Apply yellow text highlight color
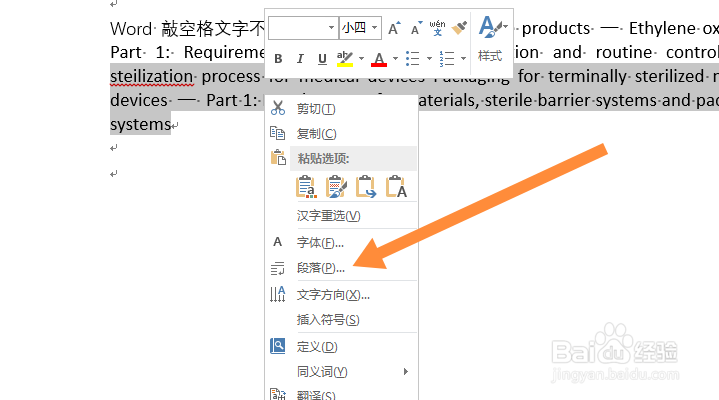Image resolution: width=719 pixels, height=400 pixels. (x=344, y=59)
